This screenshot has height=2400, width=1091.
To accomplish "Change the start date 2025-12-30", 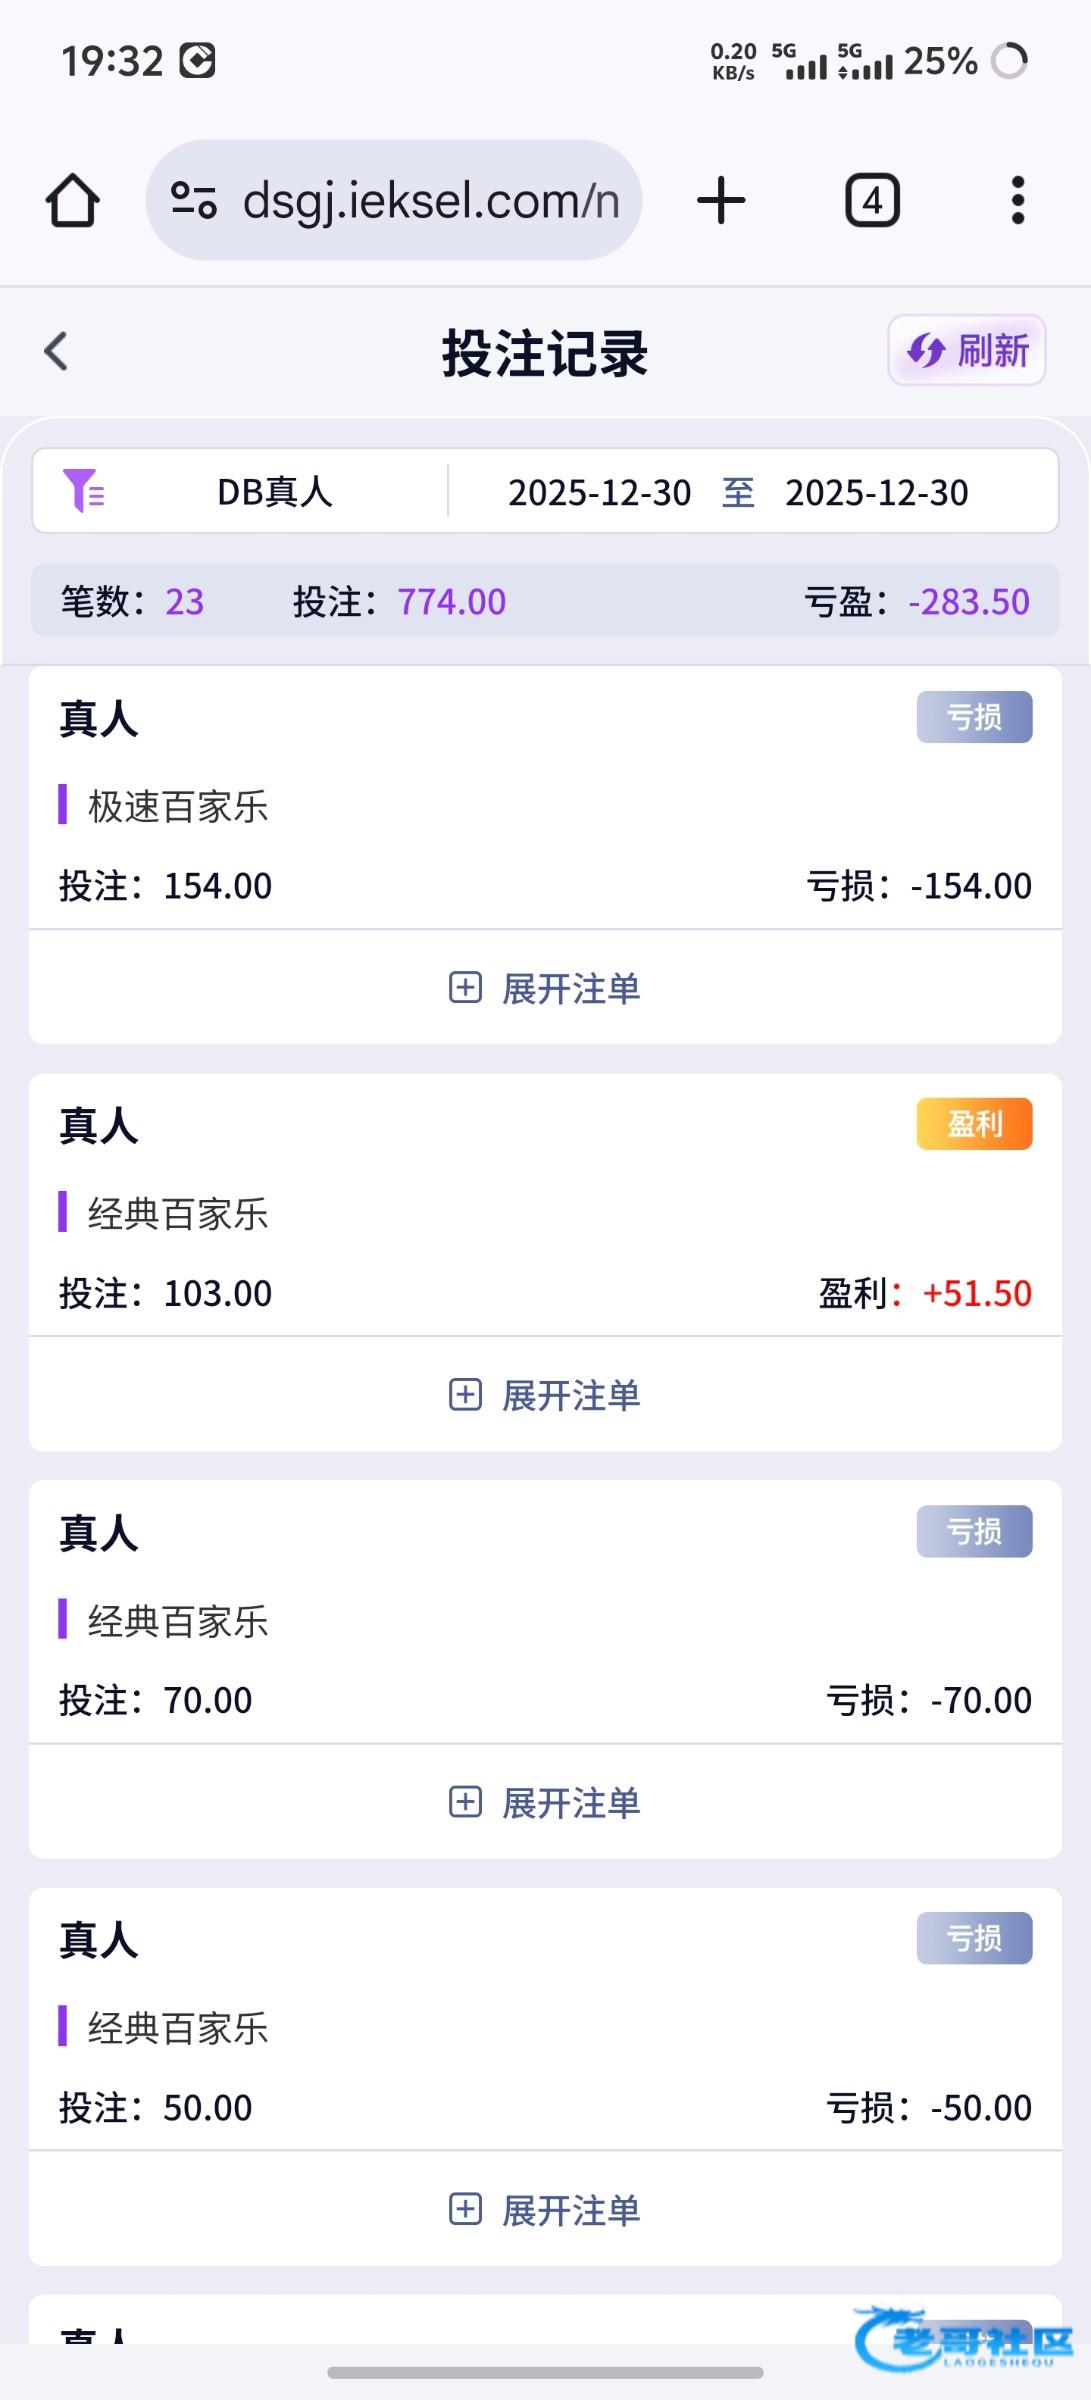I will [x=599, y=493].
